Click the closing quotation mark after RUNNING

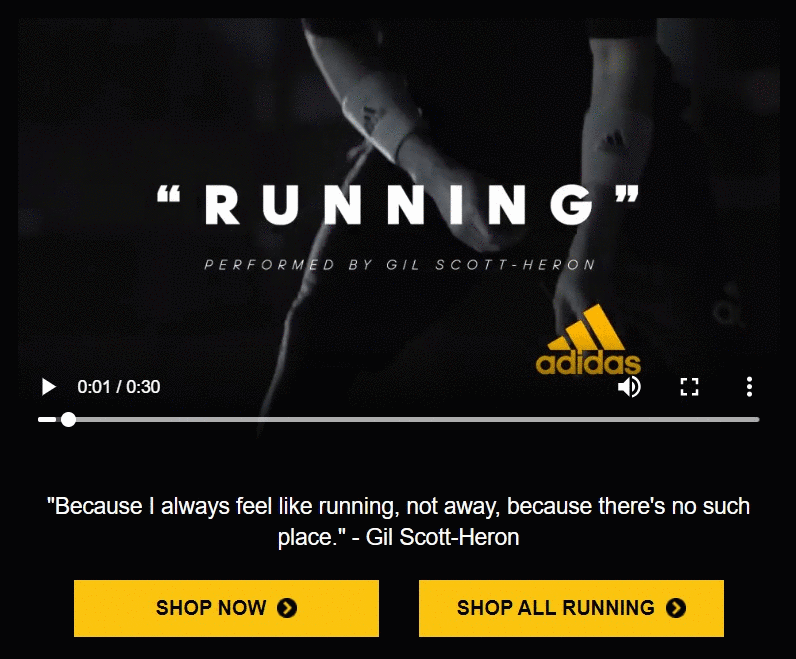point(627,194)
